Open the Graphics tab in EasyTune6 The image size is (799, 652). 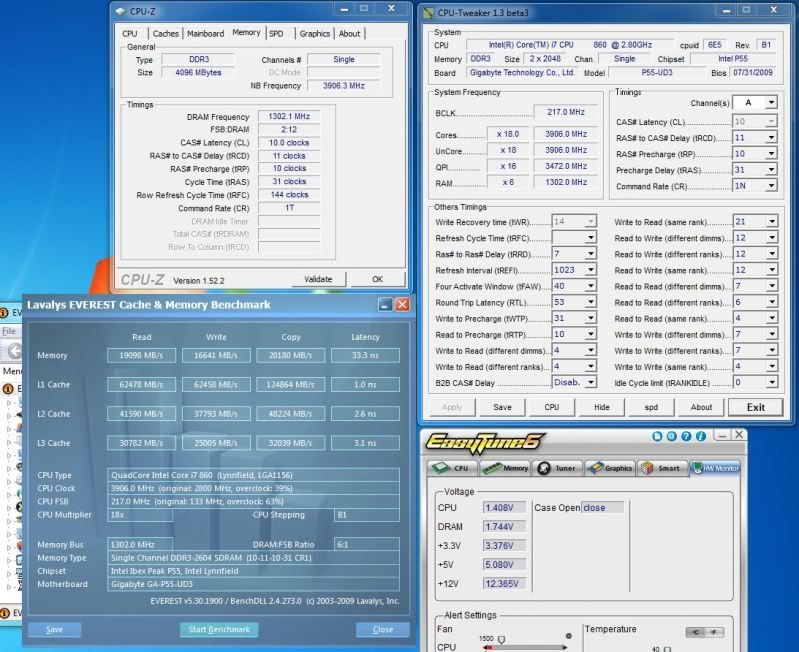610,468
